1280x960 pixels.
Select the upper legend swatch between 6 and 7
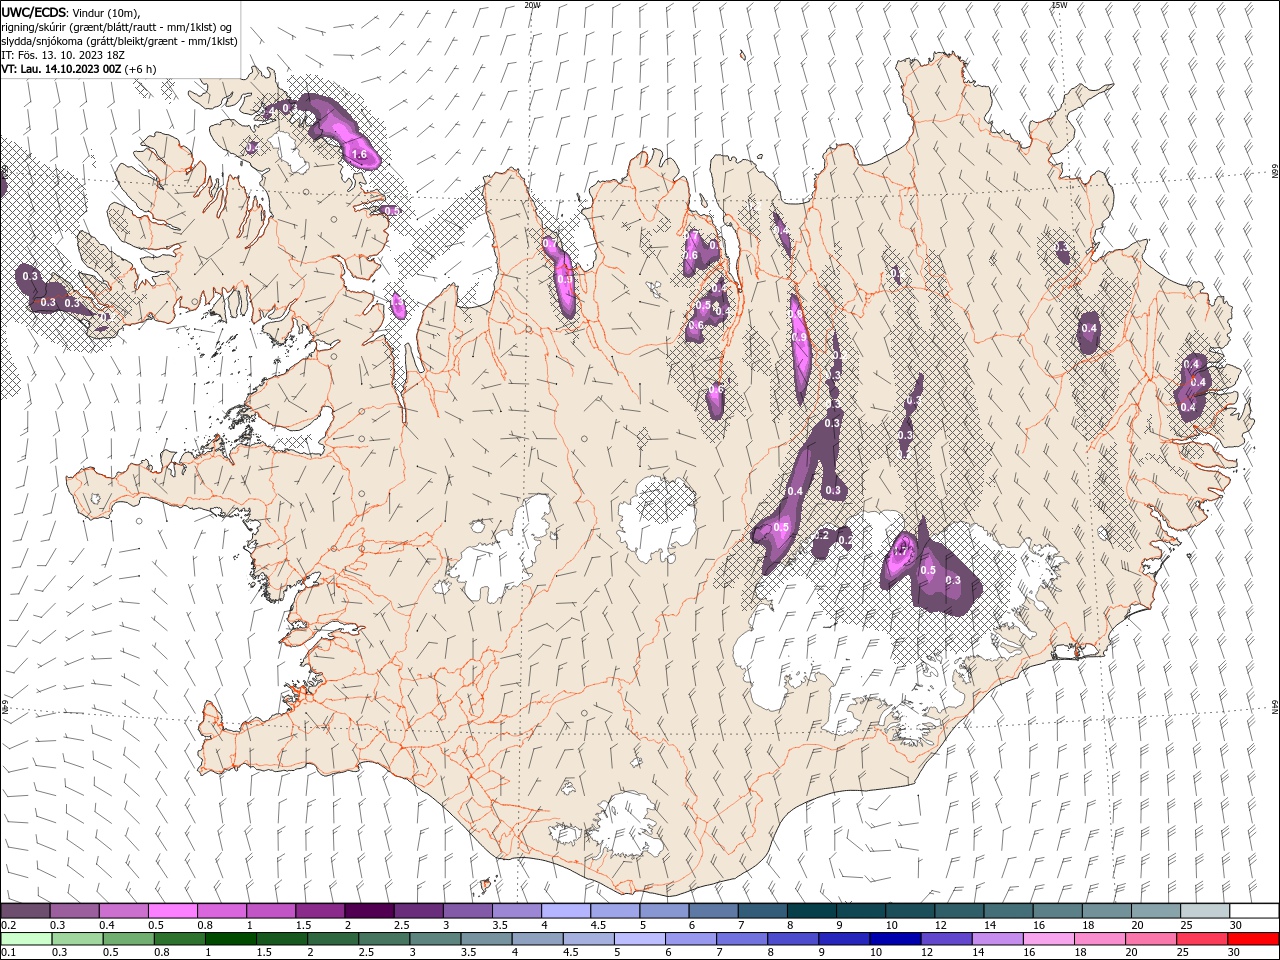tap(714, 911)
